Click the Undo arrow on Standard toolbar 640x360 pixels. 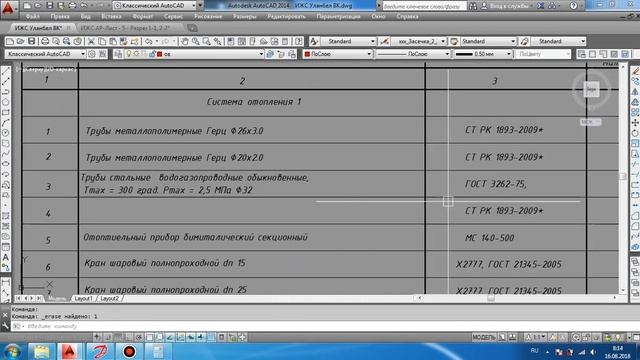tap(149, 41)
